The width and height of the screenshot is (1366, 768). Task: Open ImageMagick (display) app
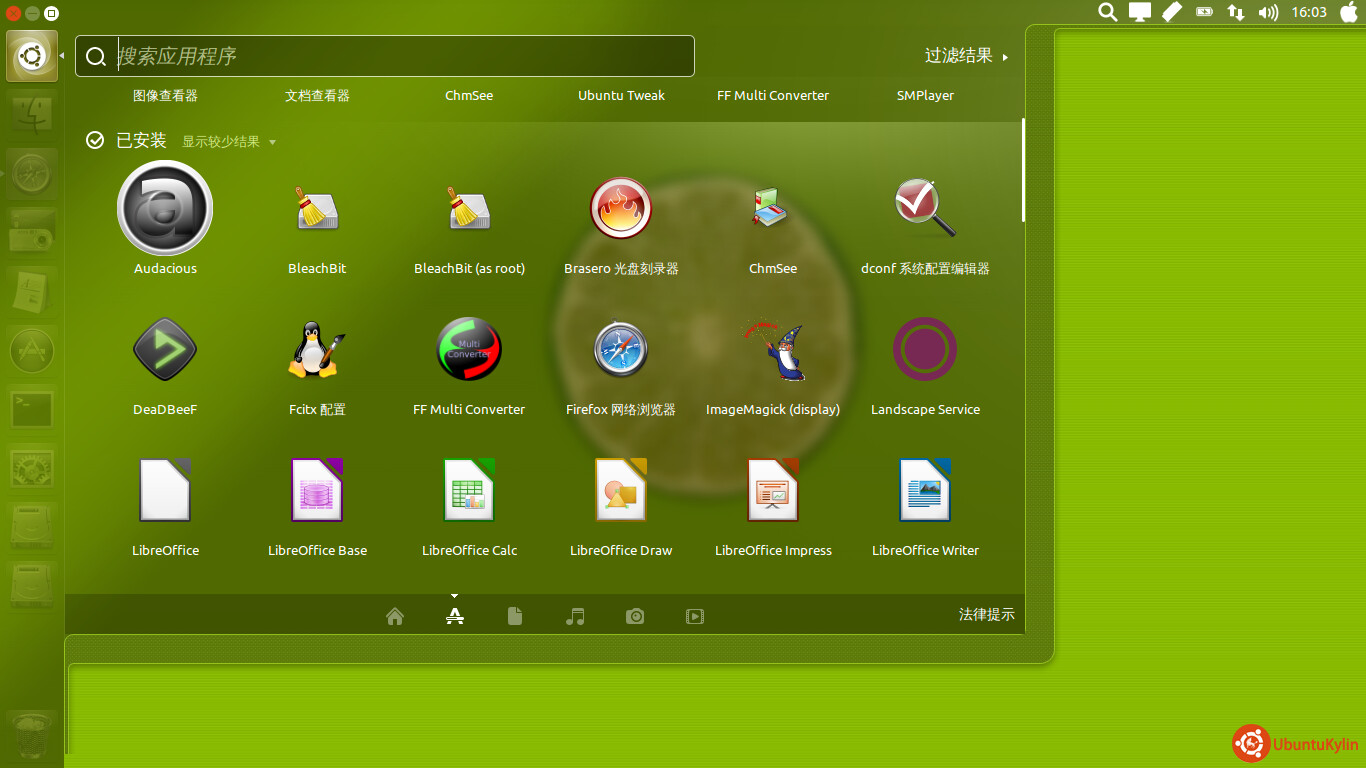coord(773,350)
